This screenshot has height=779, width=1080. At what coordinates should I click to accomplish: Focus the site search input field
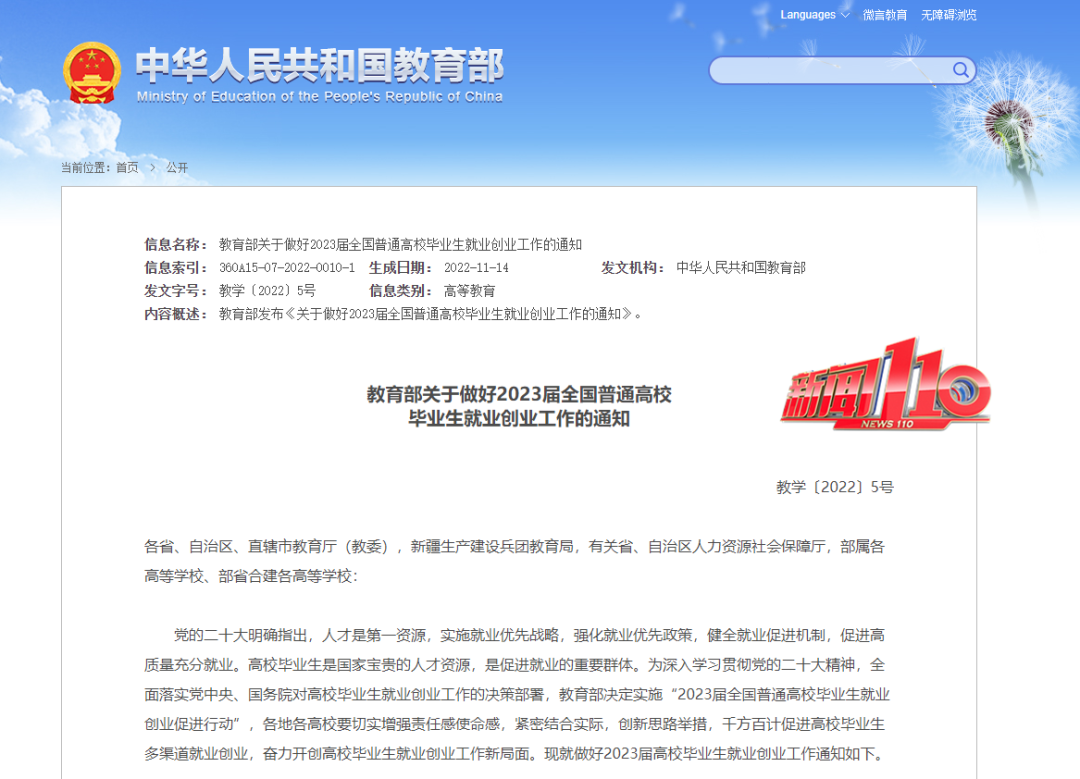(x=842, y=70)
